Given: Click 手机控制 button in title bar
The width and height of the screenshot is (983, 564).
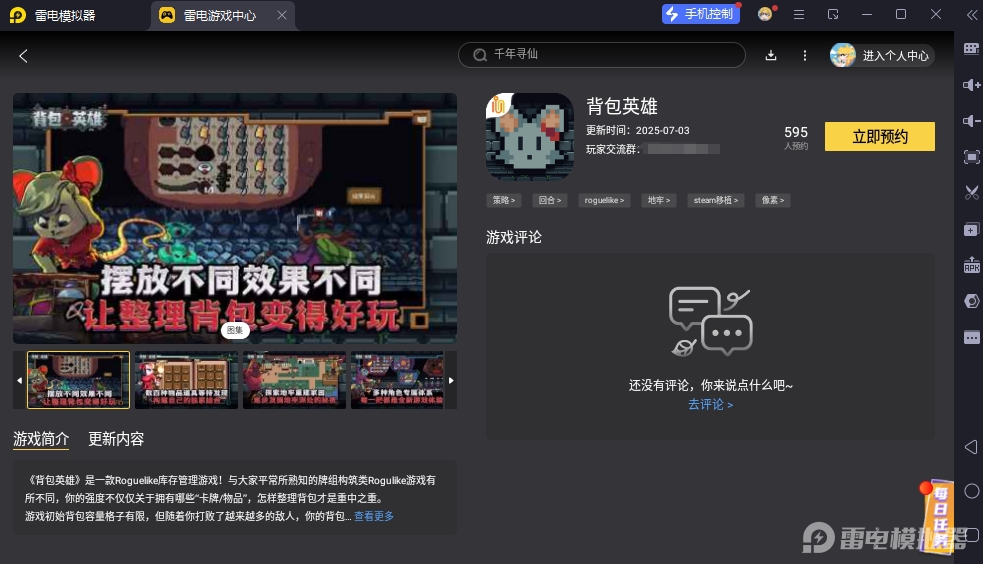Looking at the screenshot, I should coord(700,14).
